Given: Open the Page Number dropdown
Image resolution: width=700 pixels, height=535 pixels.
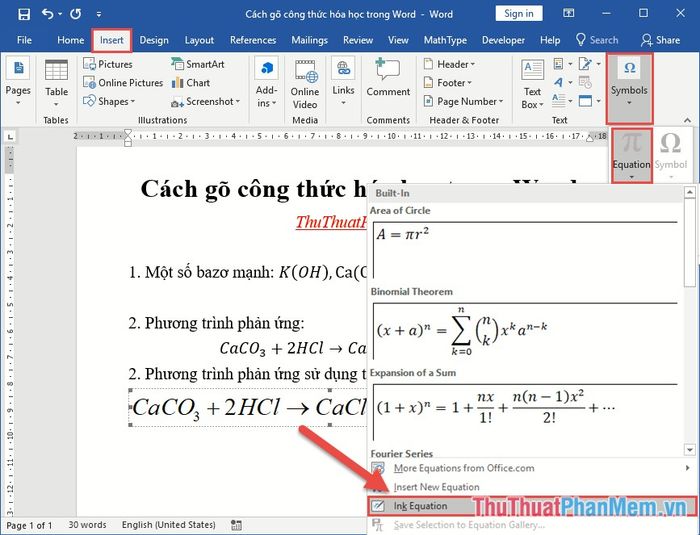Looking at the screenshot, I should (x=463, y=101).
